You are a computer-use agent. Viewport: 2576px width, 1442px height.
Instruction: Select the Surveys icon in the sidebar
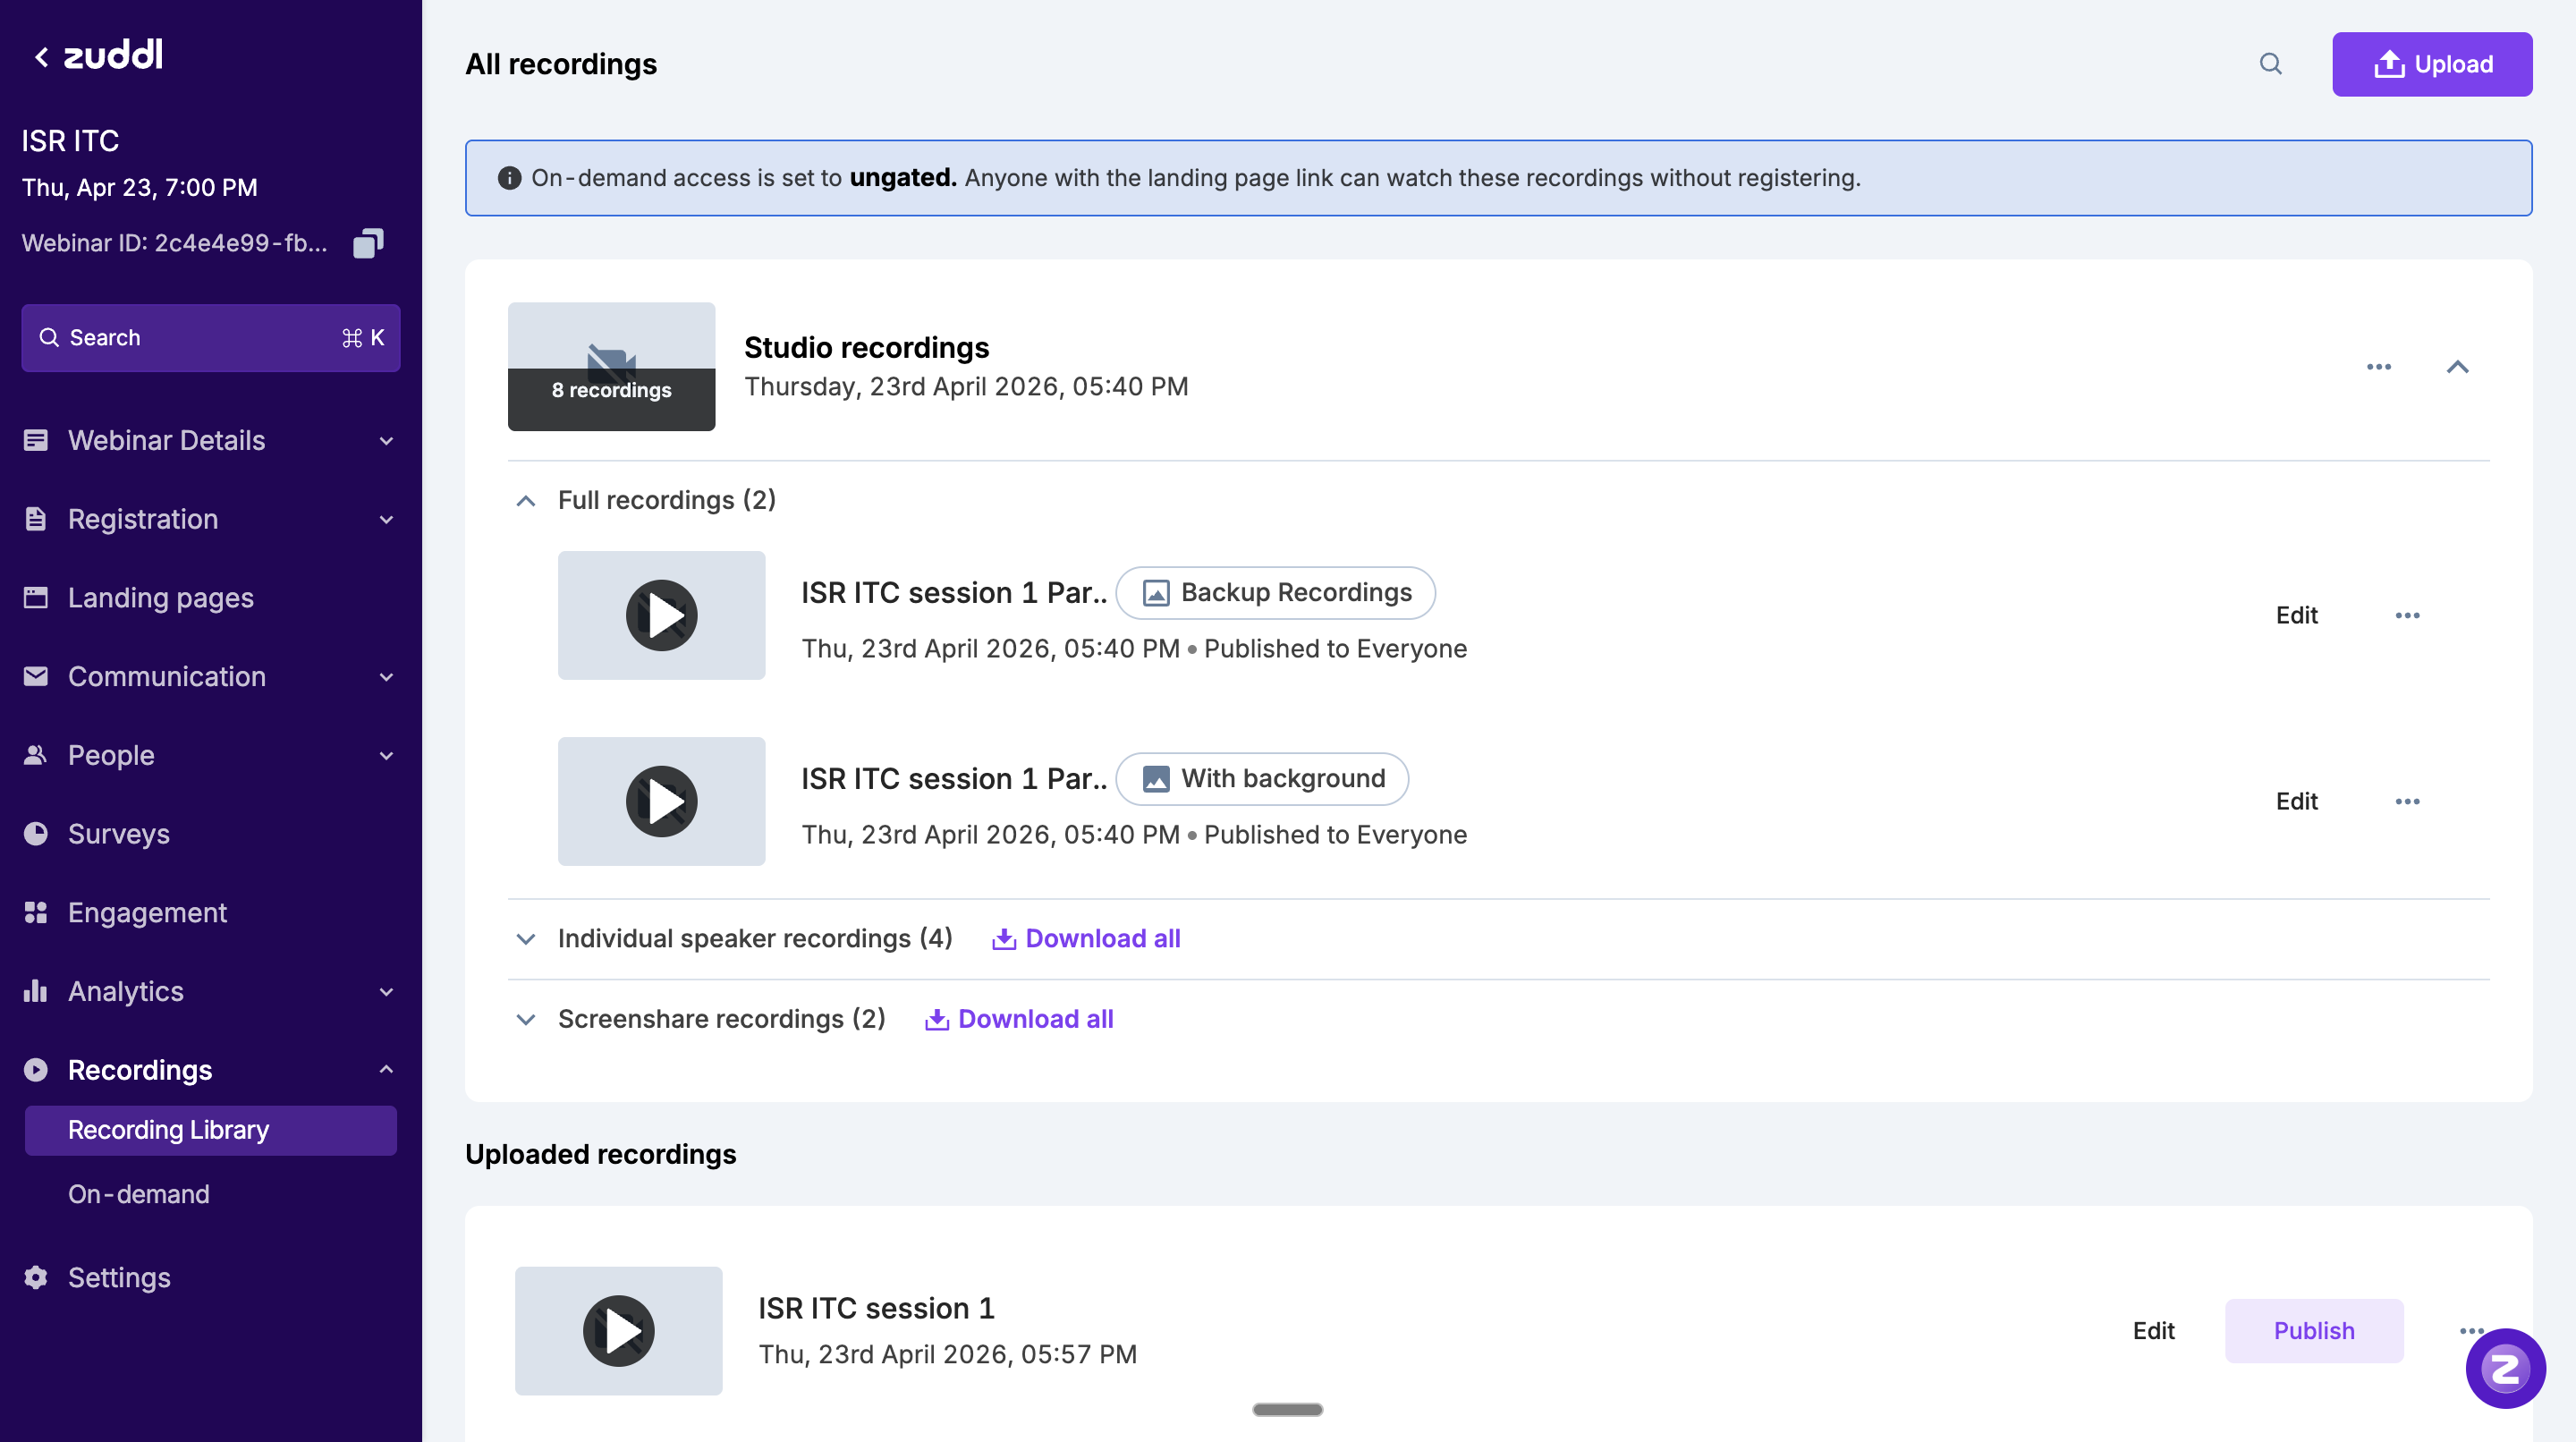[x=36, y=834]
